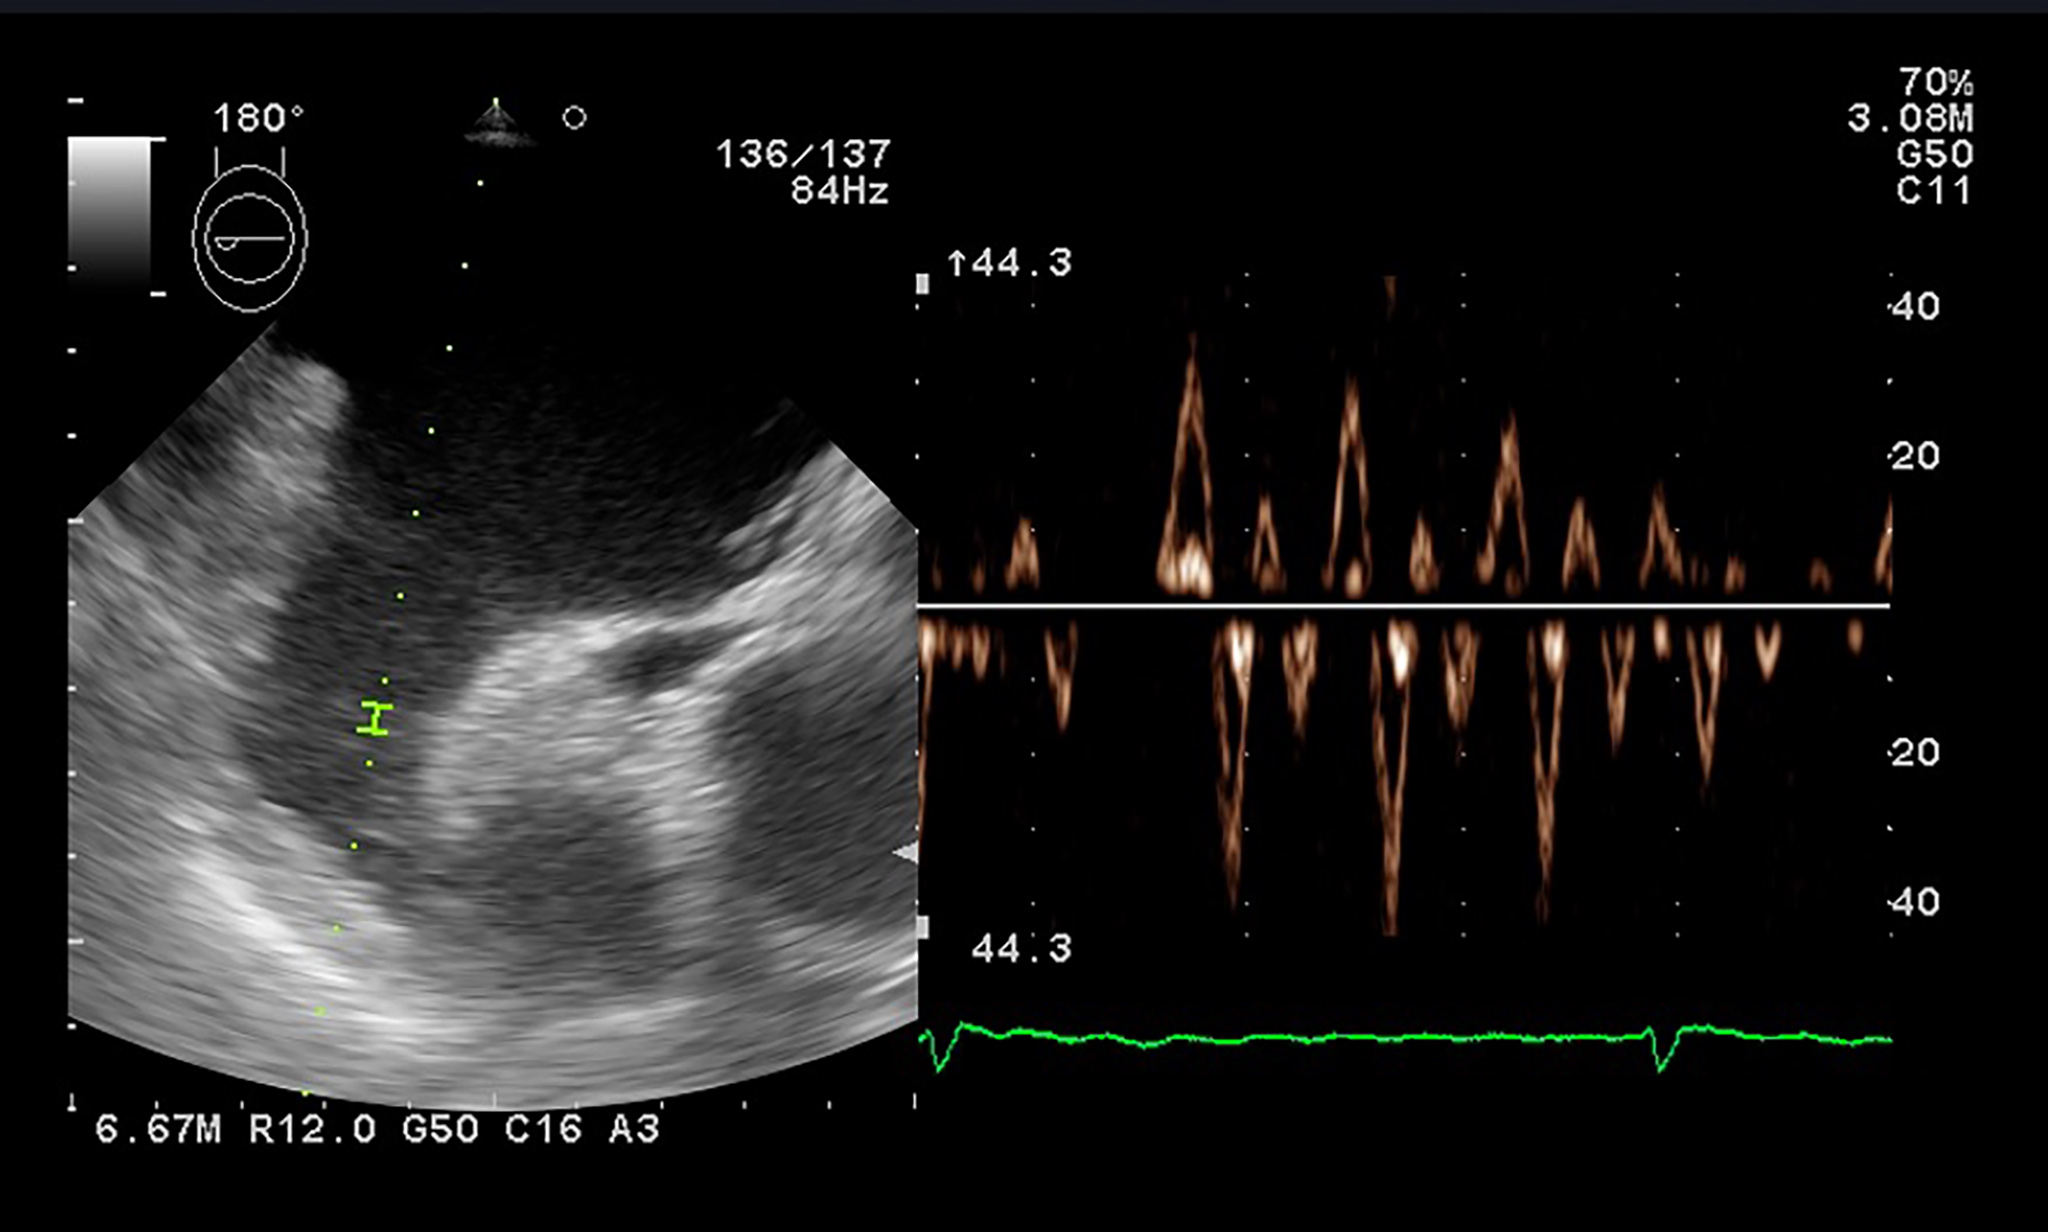2048x1232 pixels.
Task: Click the green Doppler sample volume marker
Action: pos(374,719)
